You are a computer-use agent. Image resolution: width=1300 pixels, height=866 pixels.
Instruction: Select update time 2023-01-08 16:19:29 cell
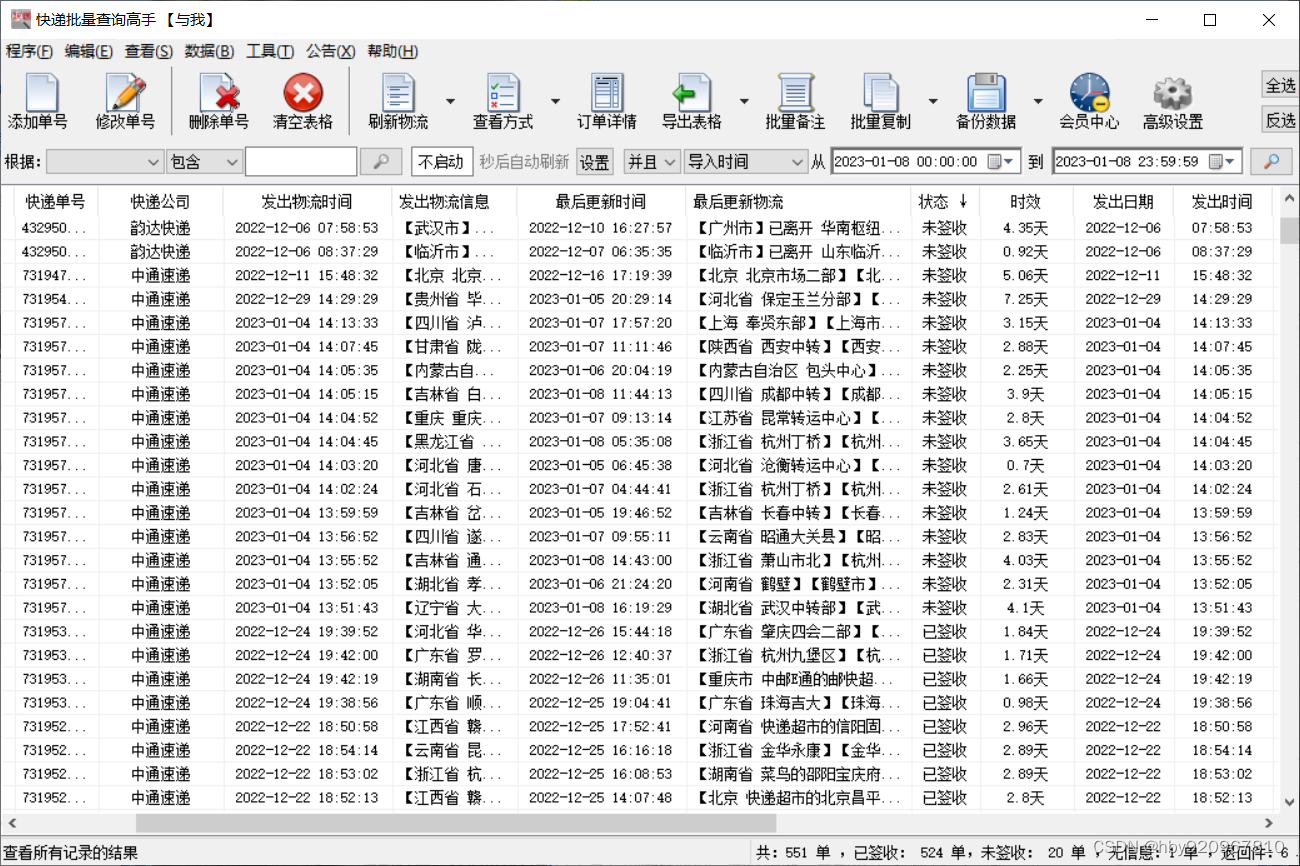[x=600, y=608]
